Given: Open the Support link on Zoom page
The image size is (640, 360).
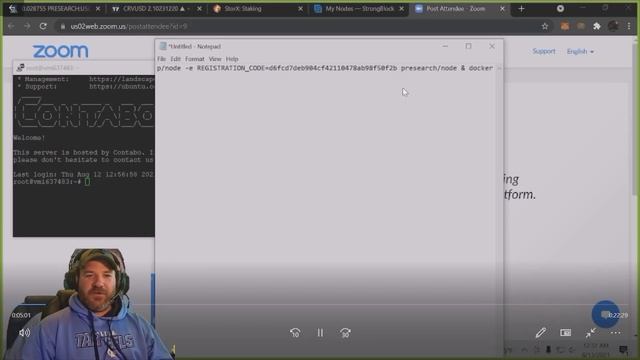Looking at the screenshot, I should 544,51.
